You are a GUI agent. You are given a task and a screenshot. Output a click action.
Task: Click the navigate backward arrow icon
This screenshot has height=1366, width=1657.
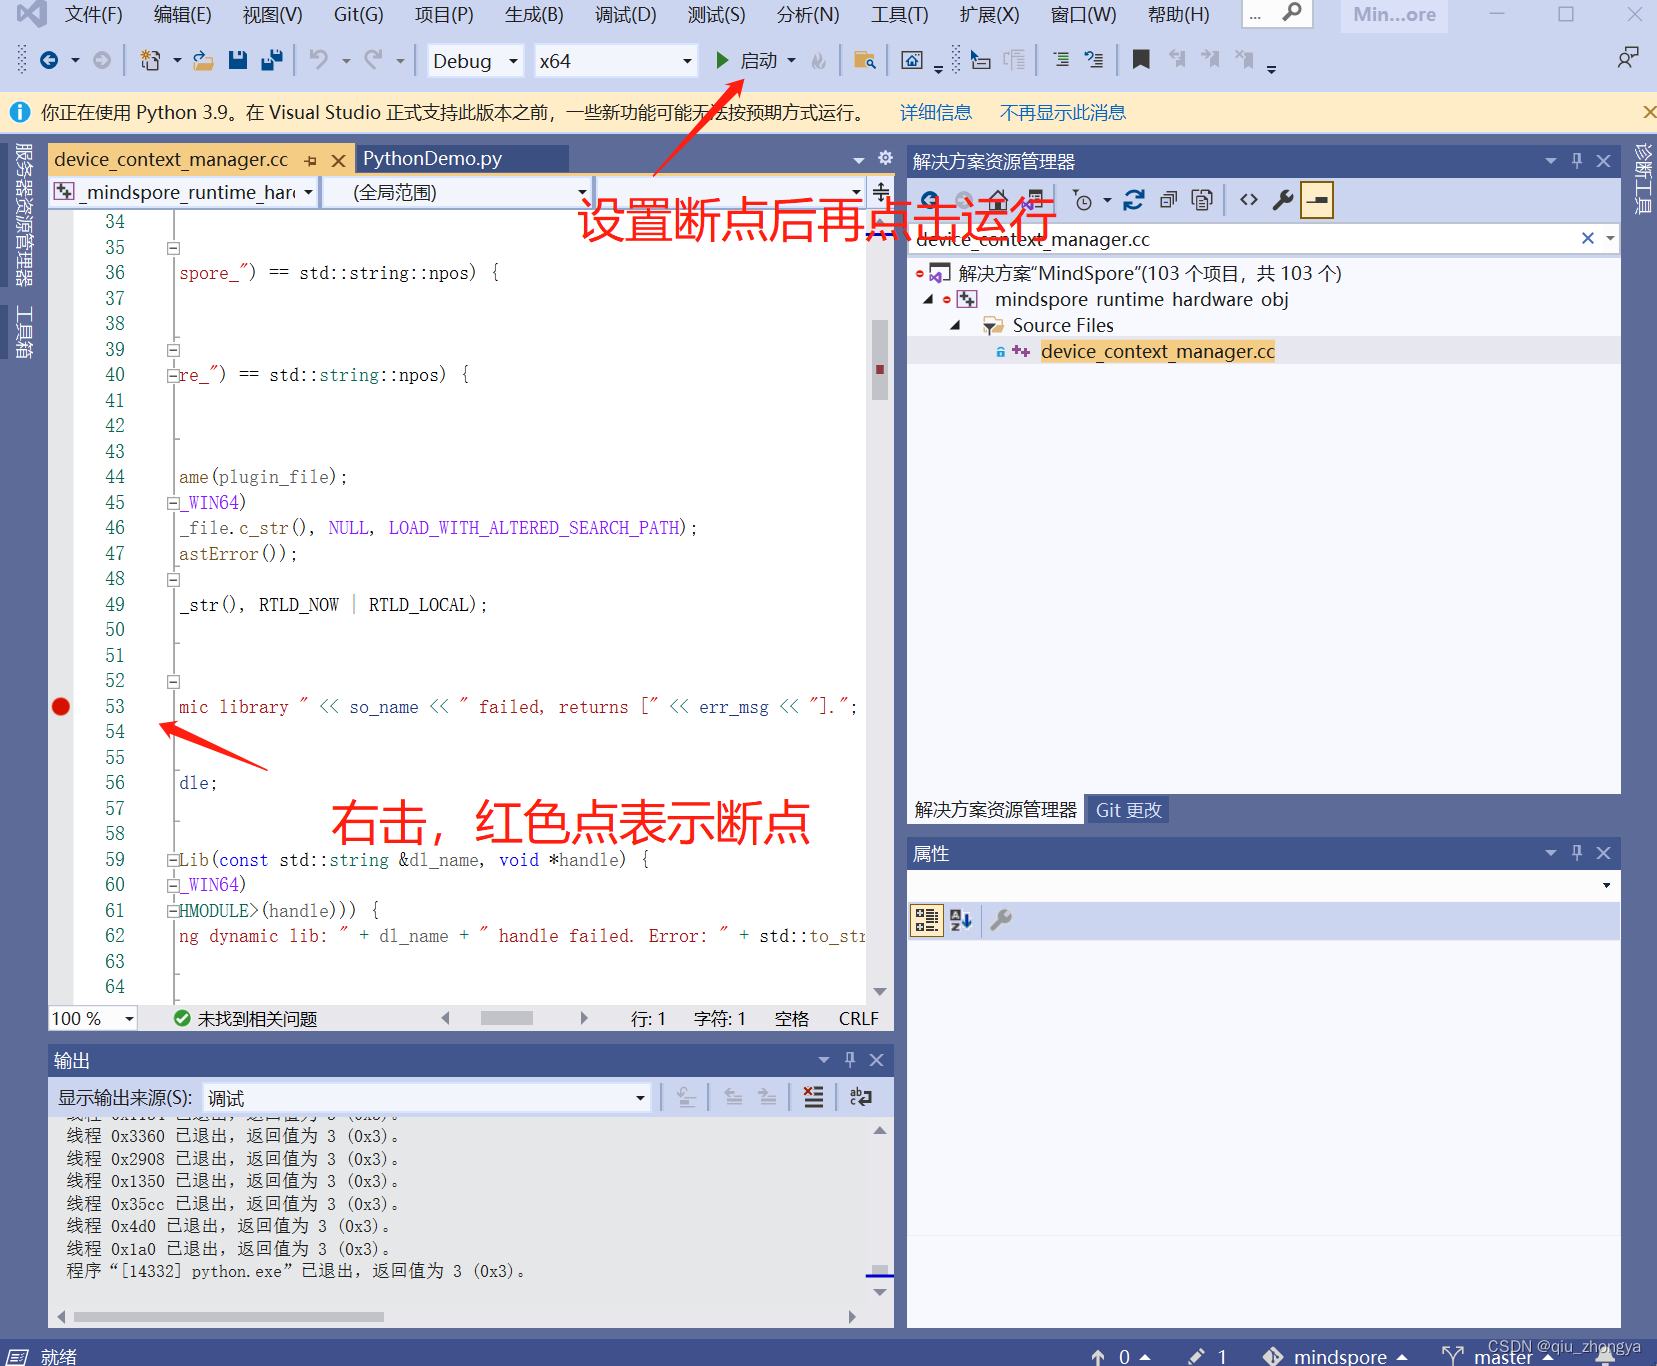point(48,61)
